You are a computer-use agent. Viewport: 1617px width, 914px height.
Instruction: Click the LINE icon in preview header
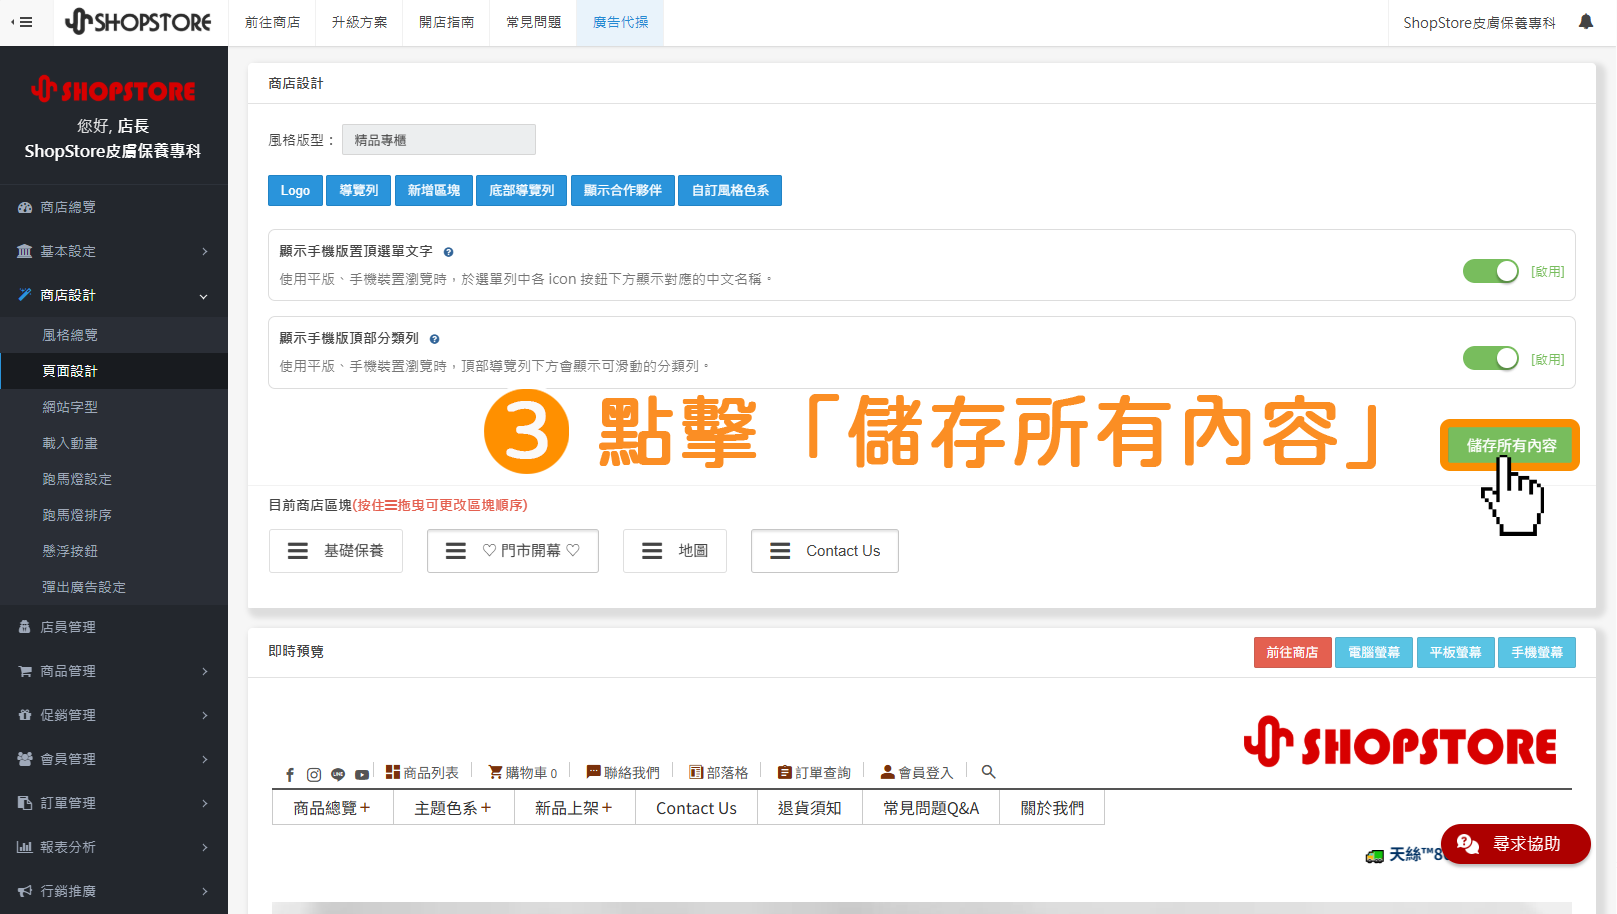coord(338,774)
